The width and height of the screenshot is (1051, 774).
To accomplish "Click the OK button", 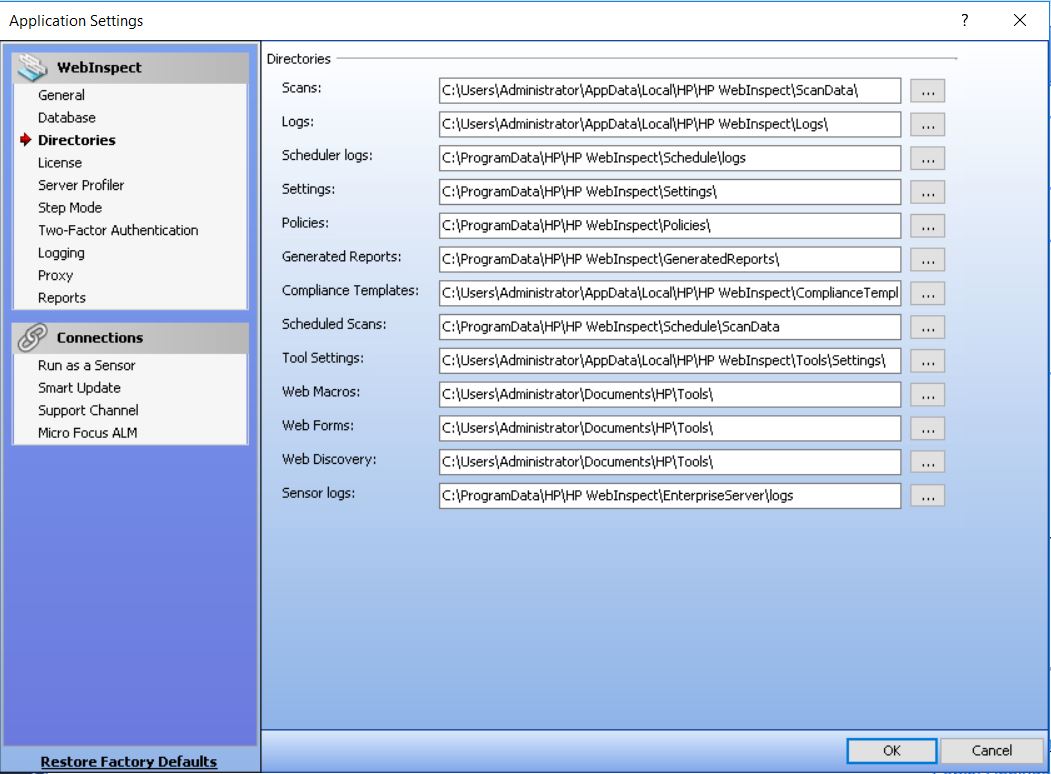I will (x=892, y=751).
